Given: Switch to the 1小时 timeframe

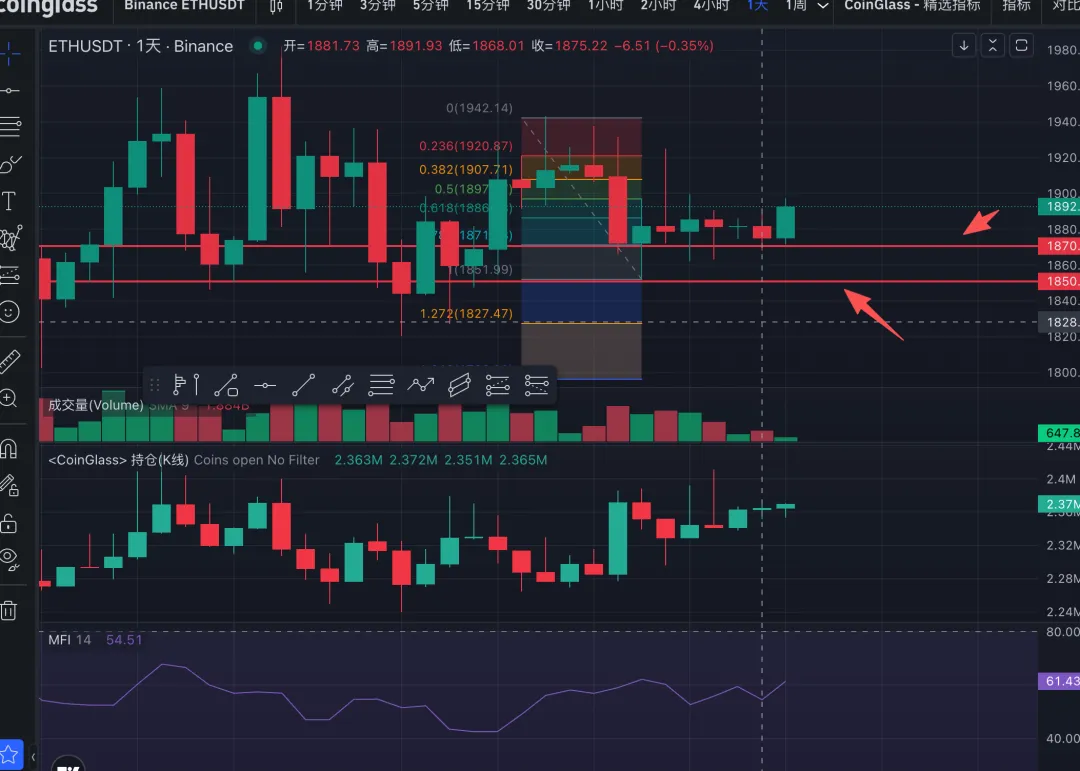Looking at the screenshot, I should [605, 6].
